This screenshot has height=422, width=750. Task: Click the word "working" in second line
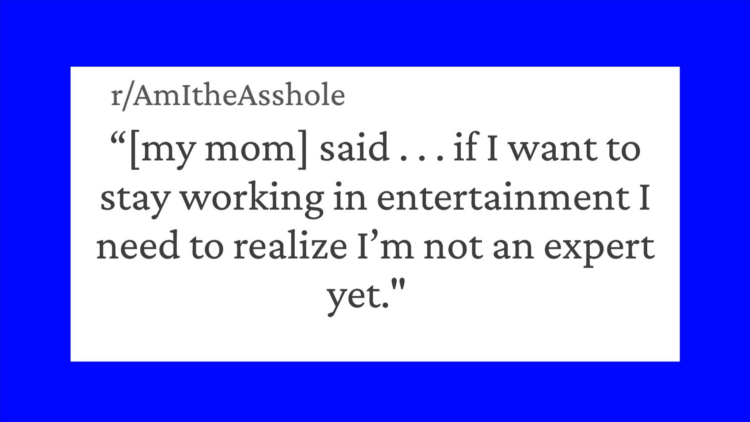tap(252, 199)
